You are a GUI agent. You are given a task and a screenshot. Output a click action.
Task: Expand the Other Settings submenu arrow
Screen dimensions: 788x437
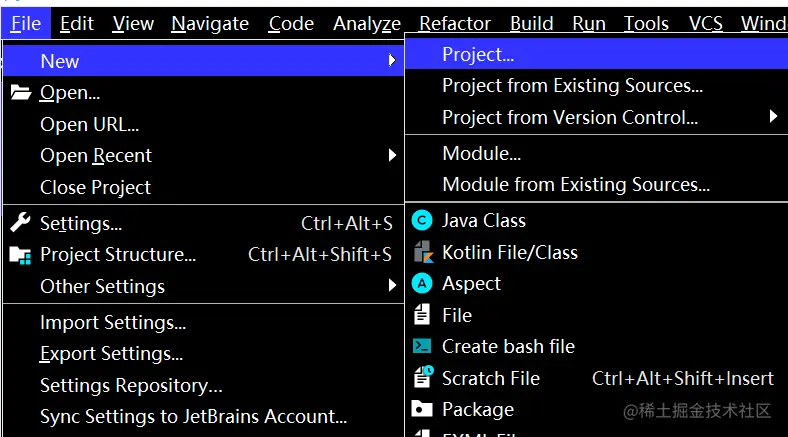(392, 286)
